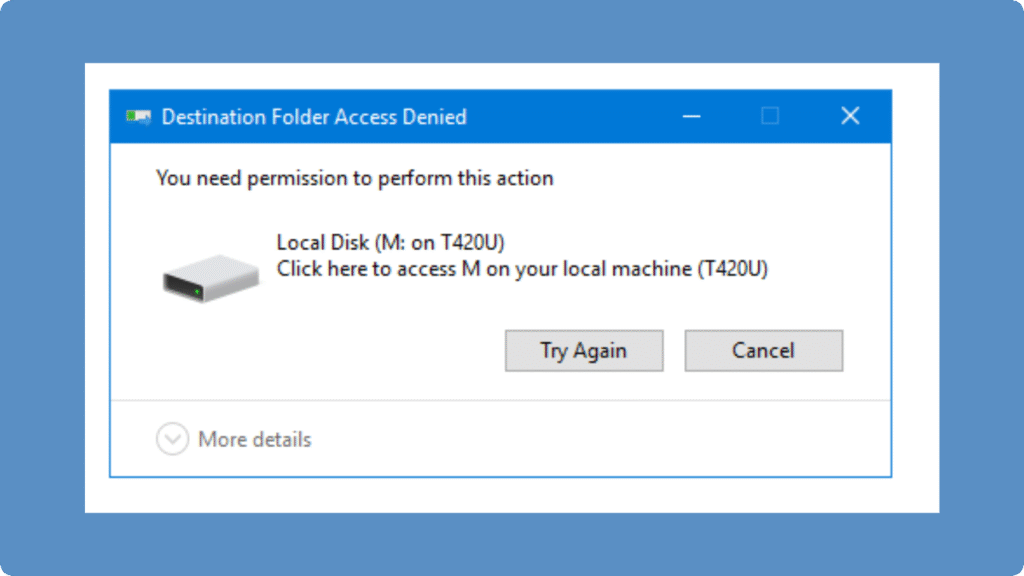The height and width of the screenshot is (576, 1024).
Task: Click the blue background outside the white frame
Action: pyautogui.click(x=40, y=300)
